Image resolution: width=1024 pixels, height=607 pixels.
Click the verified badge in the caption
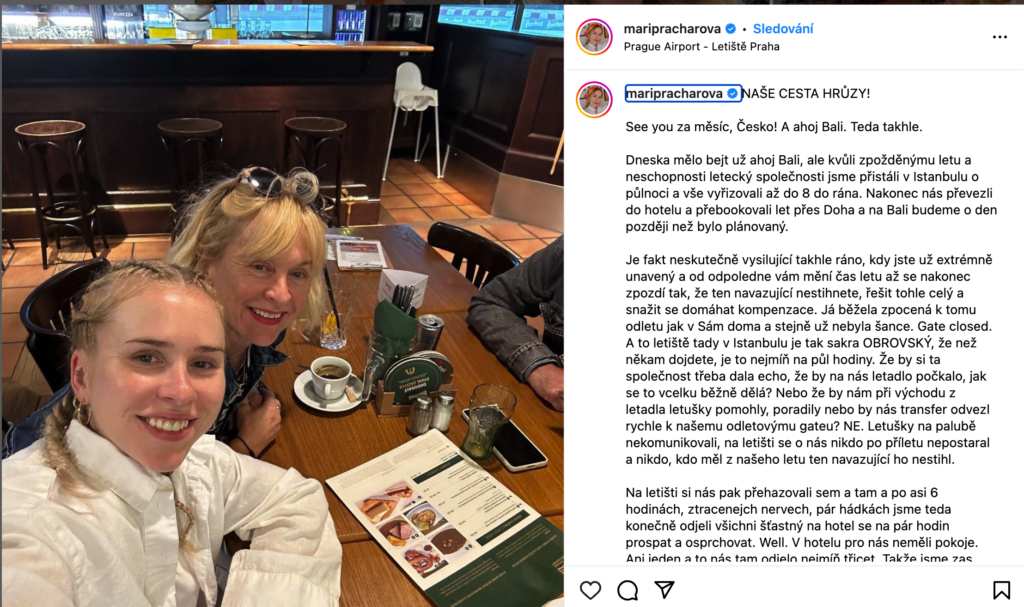[x=733, y=93]
